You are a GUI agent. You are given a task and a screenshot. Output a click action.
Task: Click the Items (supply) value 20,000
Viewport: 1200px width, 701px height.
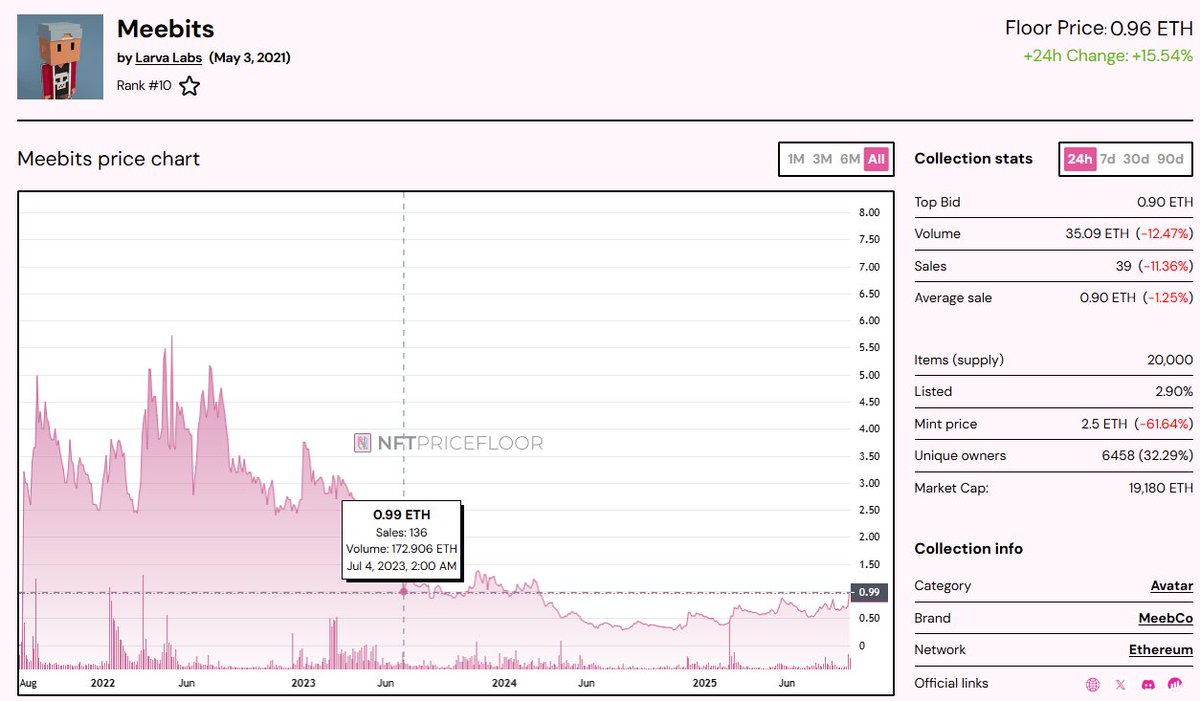tap(1170, 360)
